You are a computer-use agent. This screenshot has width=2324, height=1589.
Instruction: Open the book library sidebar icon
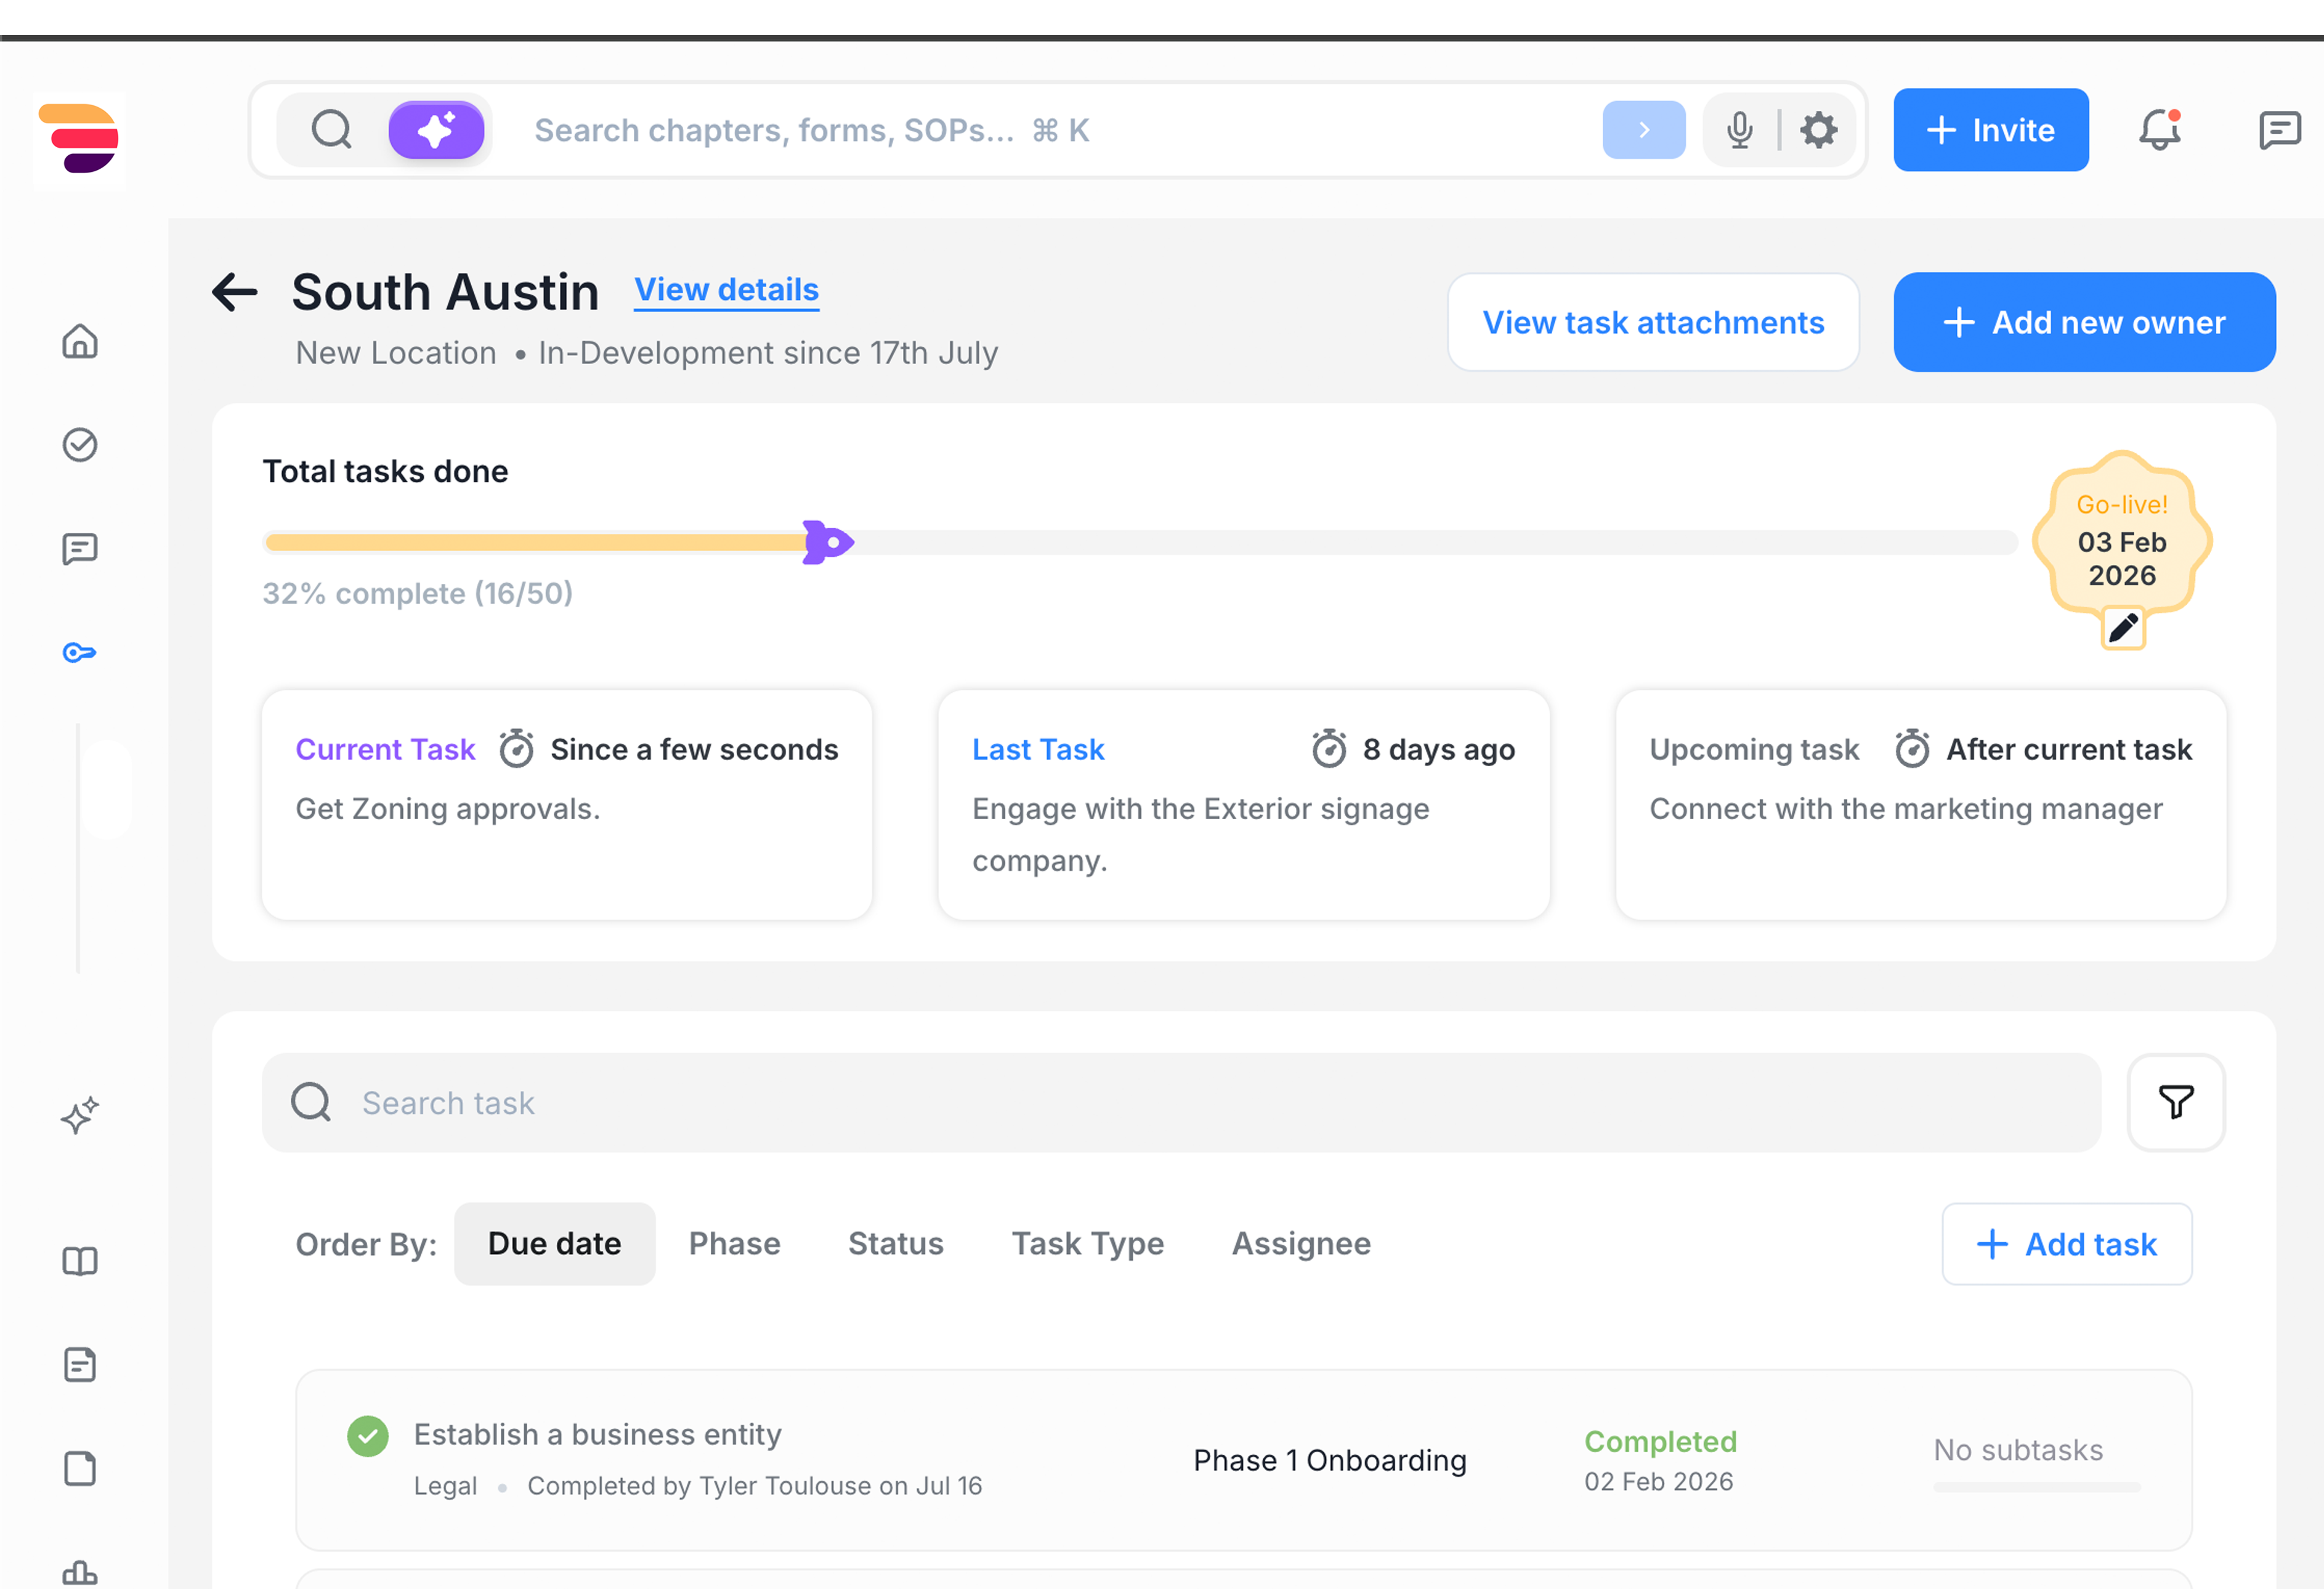(x=80, y=1261)
